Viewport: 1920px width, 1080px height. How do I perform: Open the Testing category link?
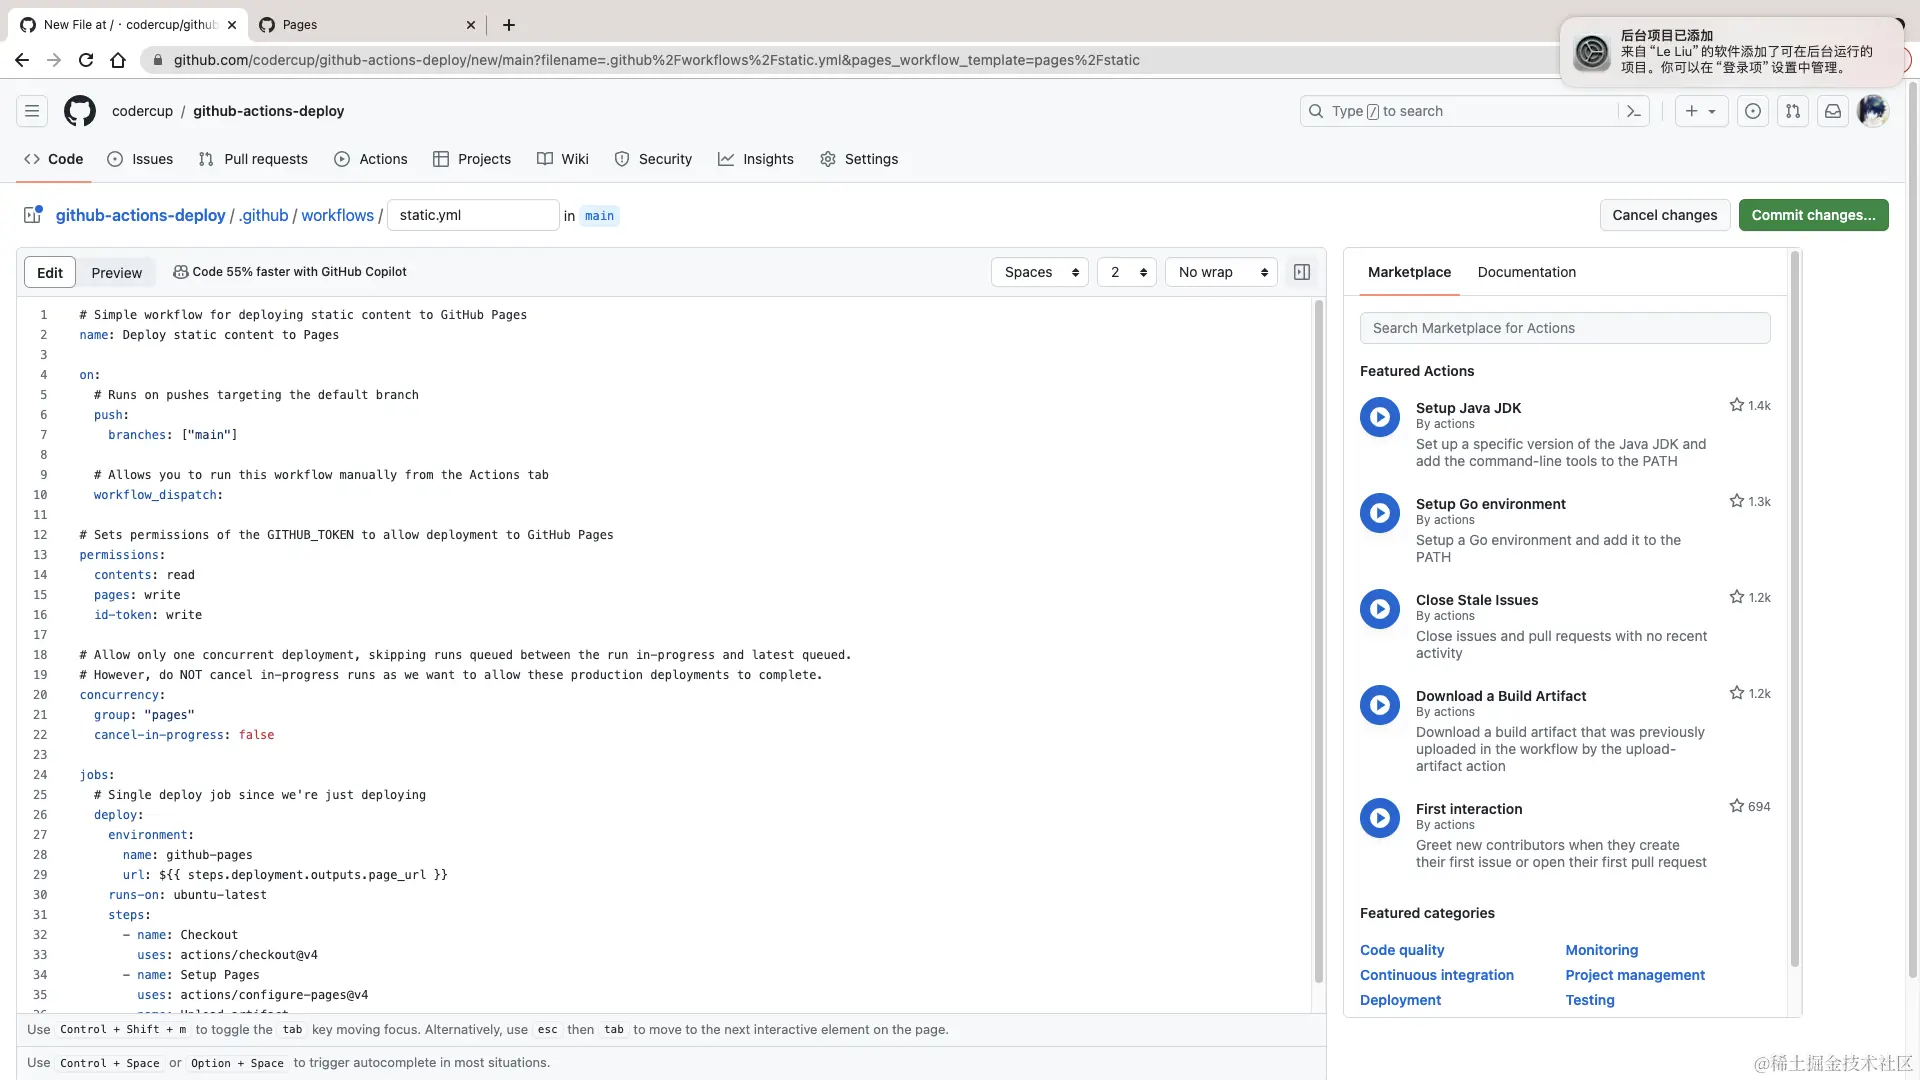[1589, 1000]
